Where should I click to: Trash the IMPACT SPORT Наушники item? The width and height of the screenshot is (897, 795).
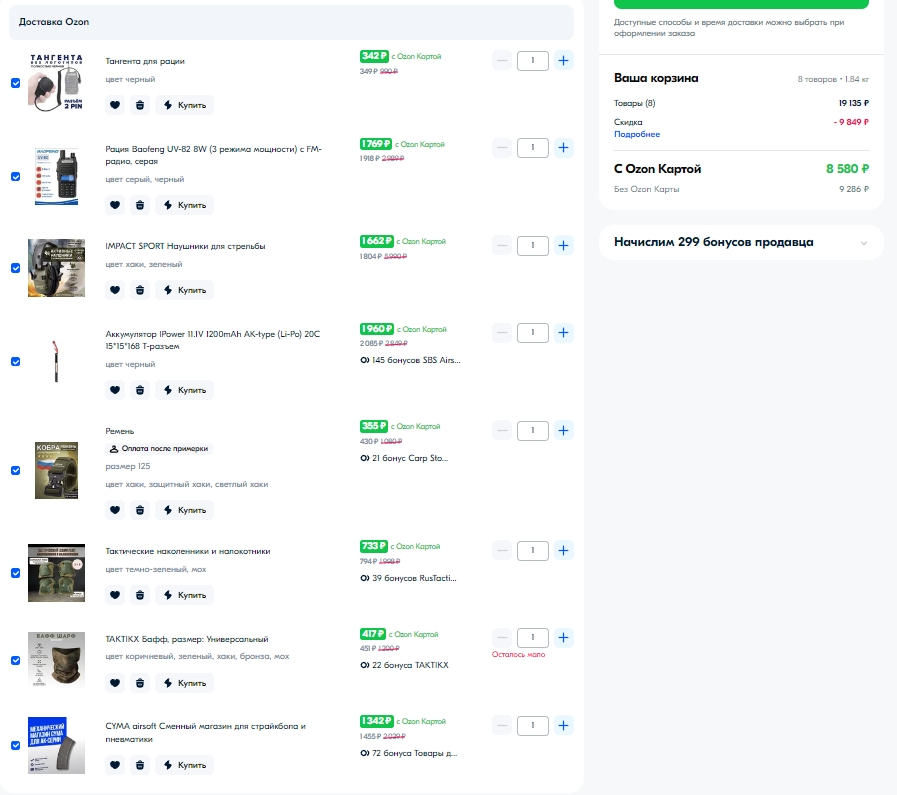[x=140, y=290]
